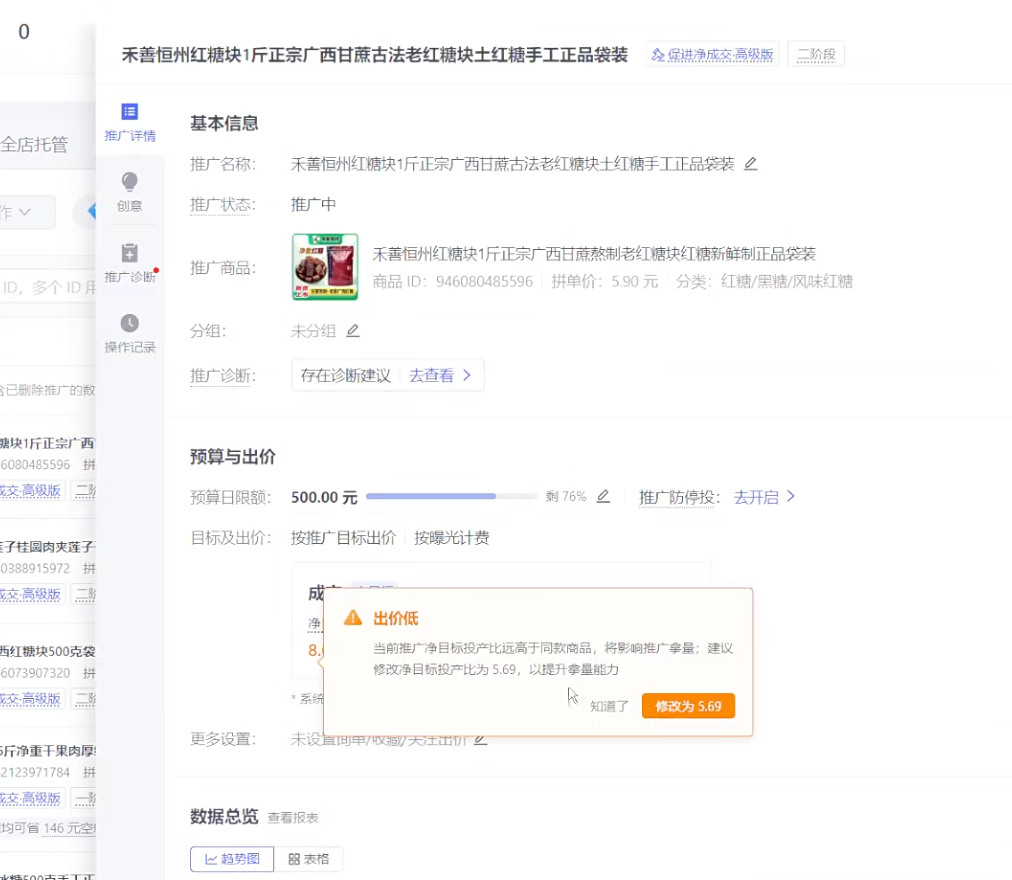
Task: Click the 未分组 group value
Action: pos(313,331)
